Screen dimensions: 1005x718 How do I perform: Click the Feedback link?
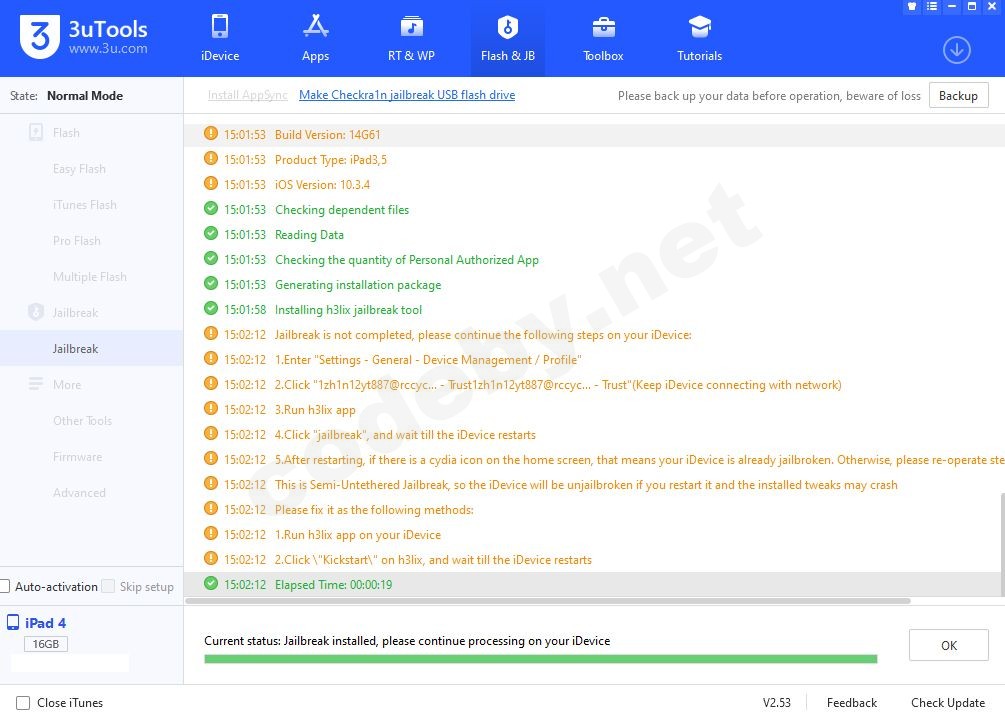click(851, 703)
